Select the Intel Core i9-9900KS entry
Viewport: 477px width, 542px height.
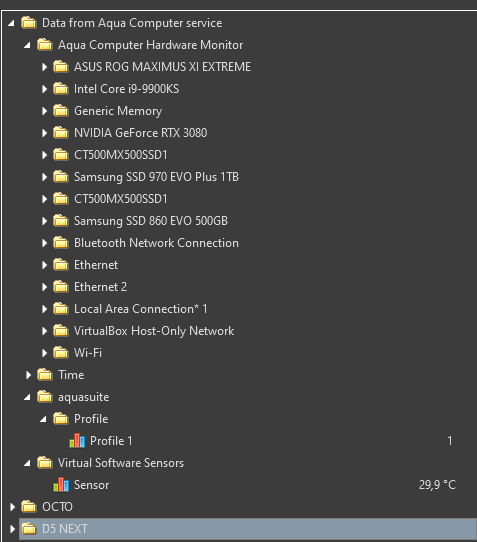point(127,89)
